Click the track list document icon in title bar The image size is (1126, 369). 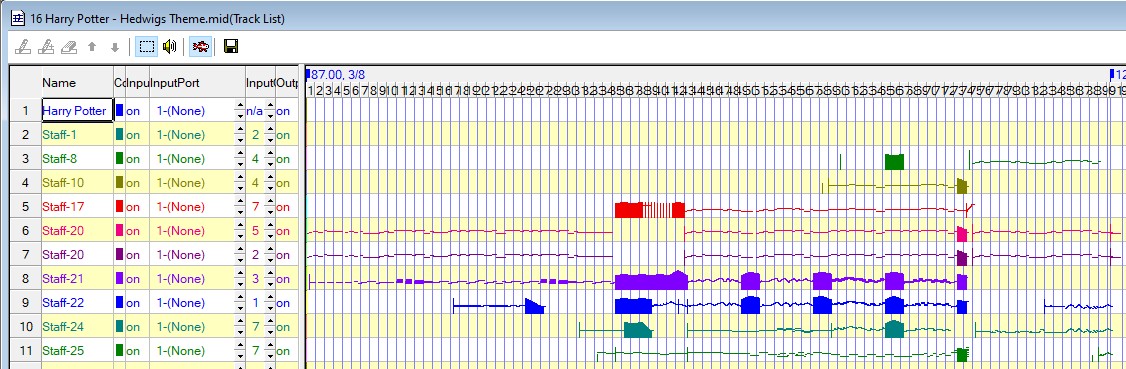coord(18,19)
